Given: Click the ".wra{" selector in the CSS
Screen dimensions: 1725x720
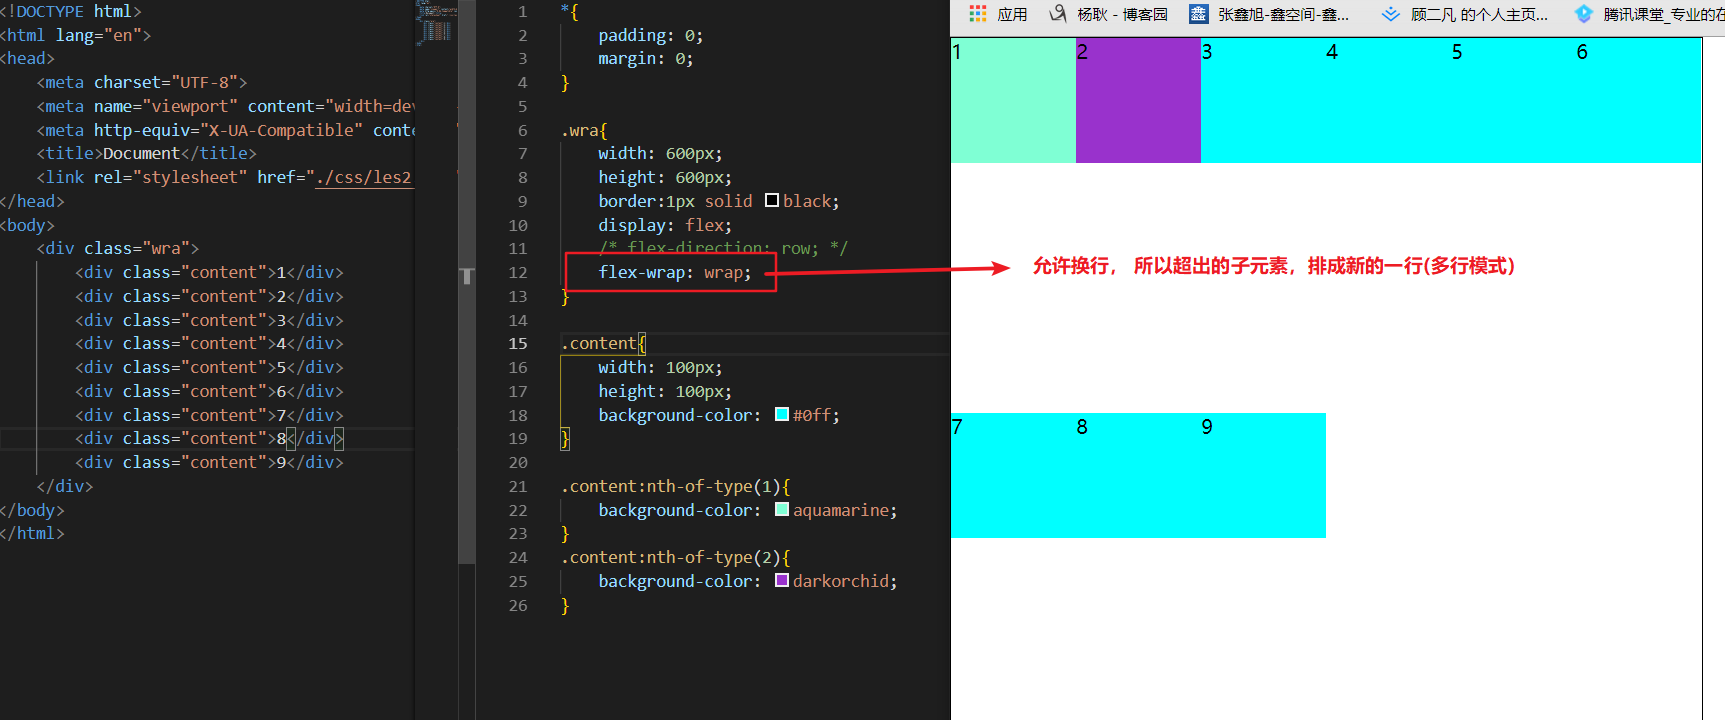Looking at the screenshot, I should coord(584,130).
